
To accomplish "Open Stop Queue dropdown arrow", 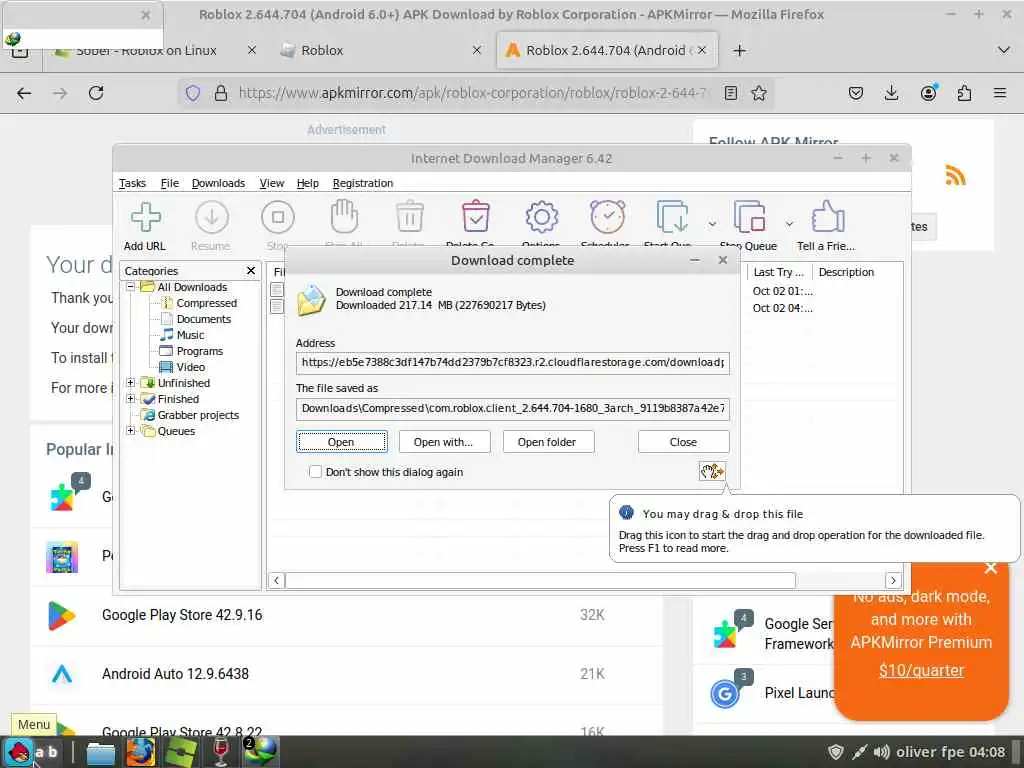I will 789,224.
